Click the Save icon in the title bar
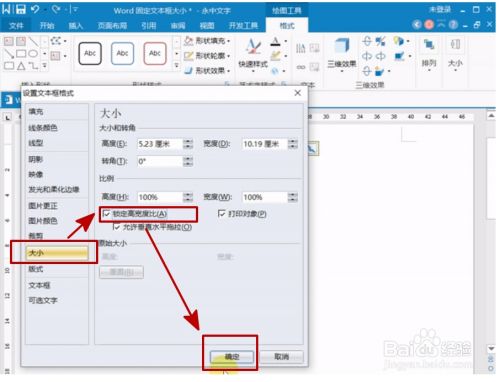Screen dimensions: 500x382 [x=21, y=10]
